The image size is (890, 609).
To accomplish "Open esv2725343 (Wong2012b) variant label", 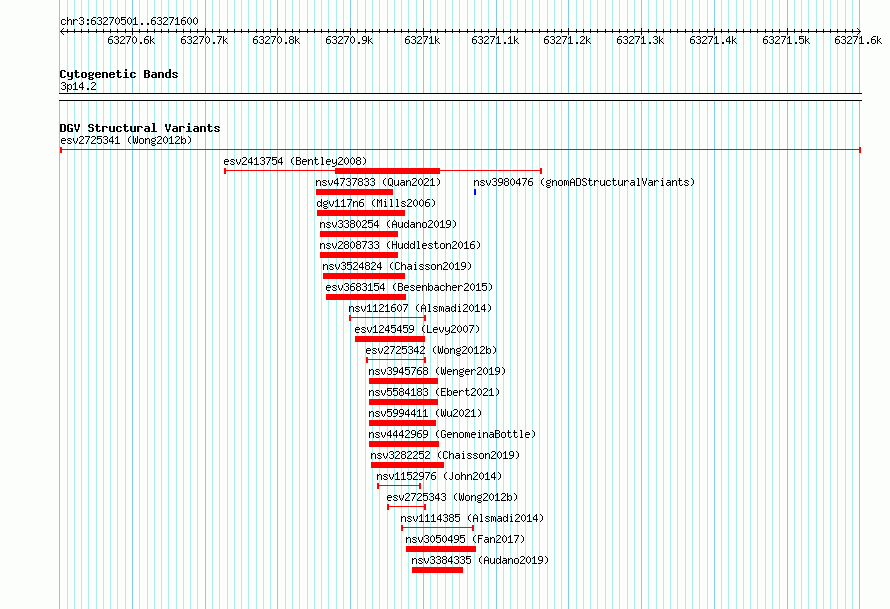I will click(452, 497).
